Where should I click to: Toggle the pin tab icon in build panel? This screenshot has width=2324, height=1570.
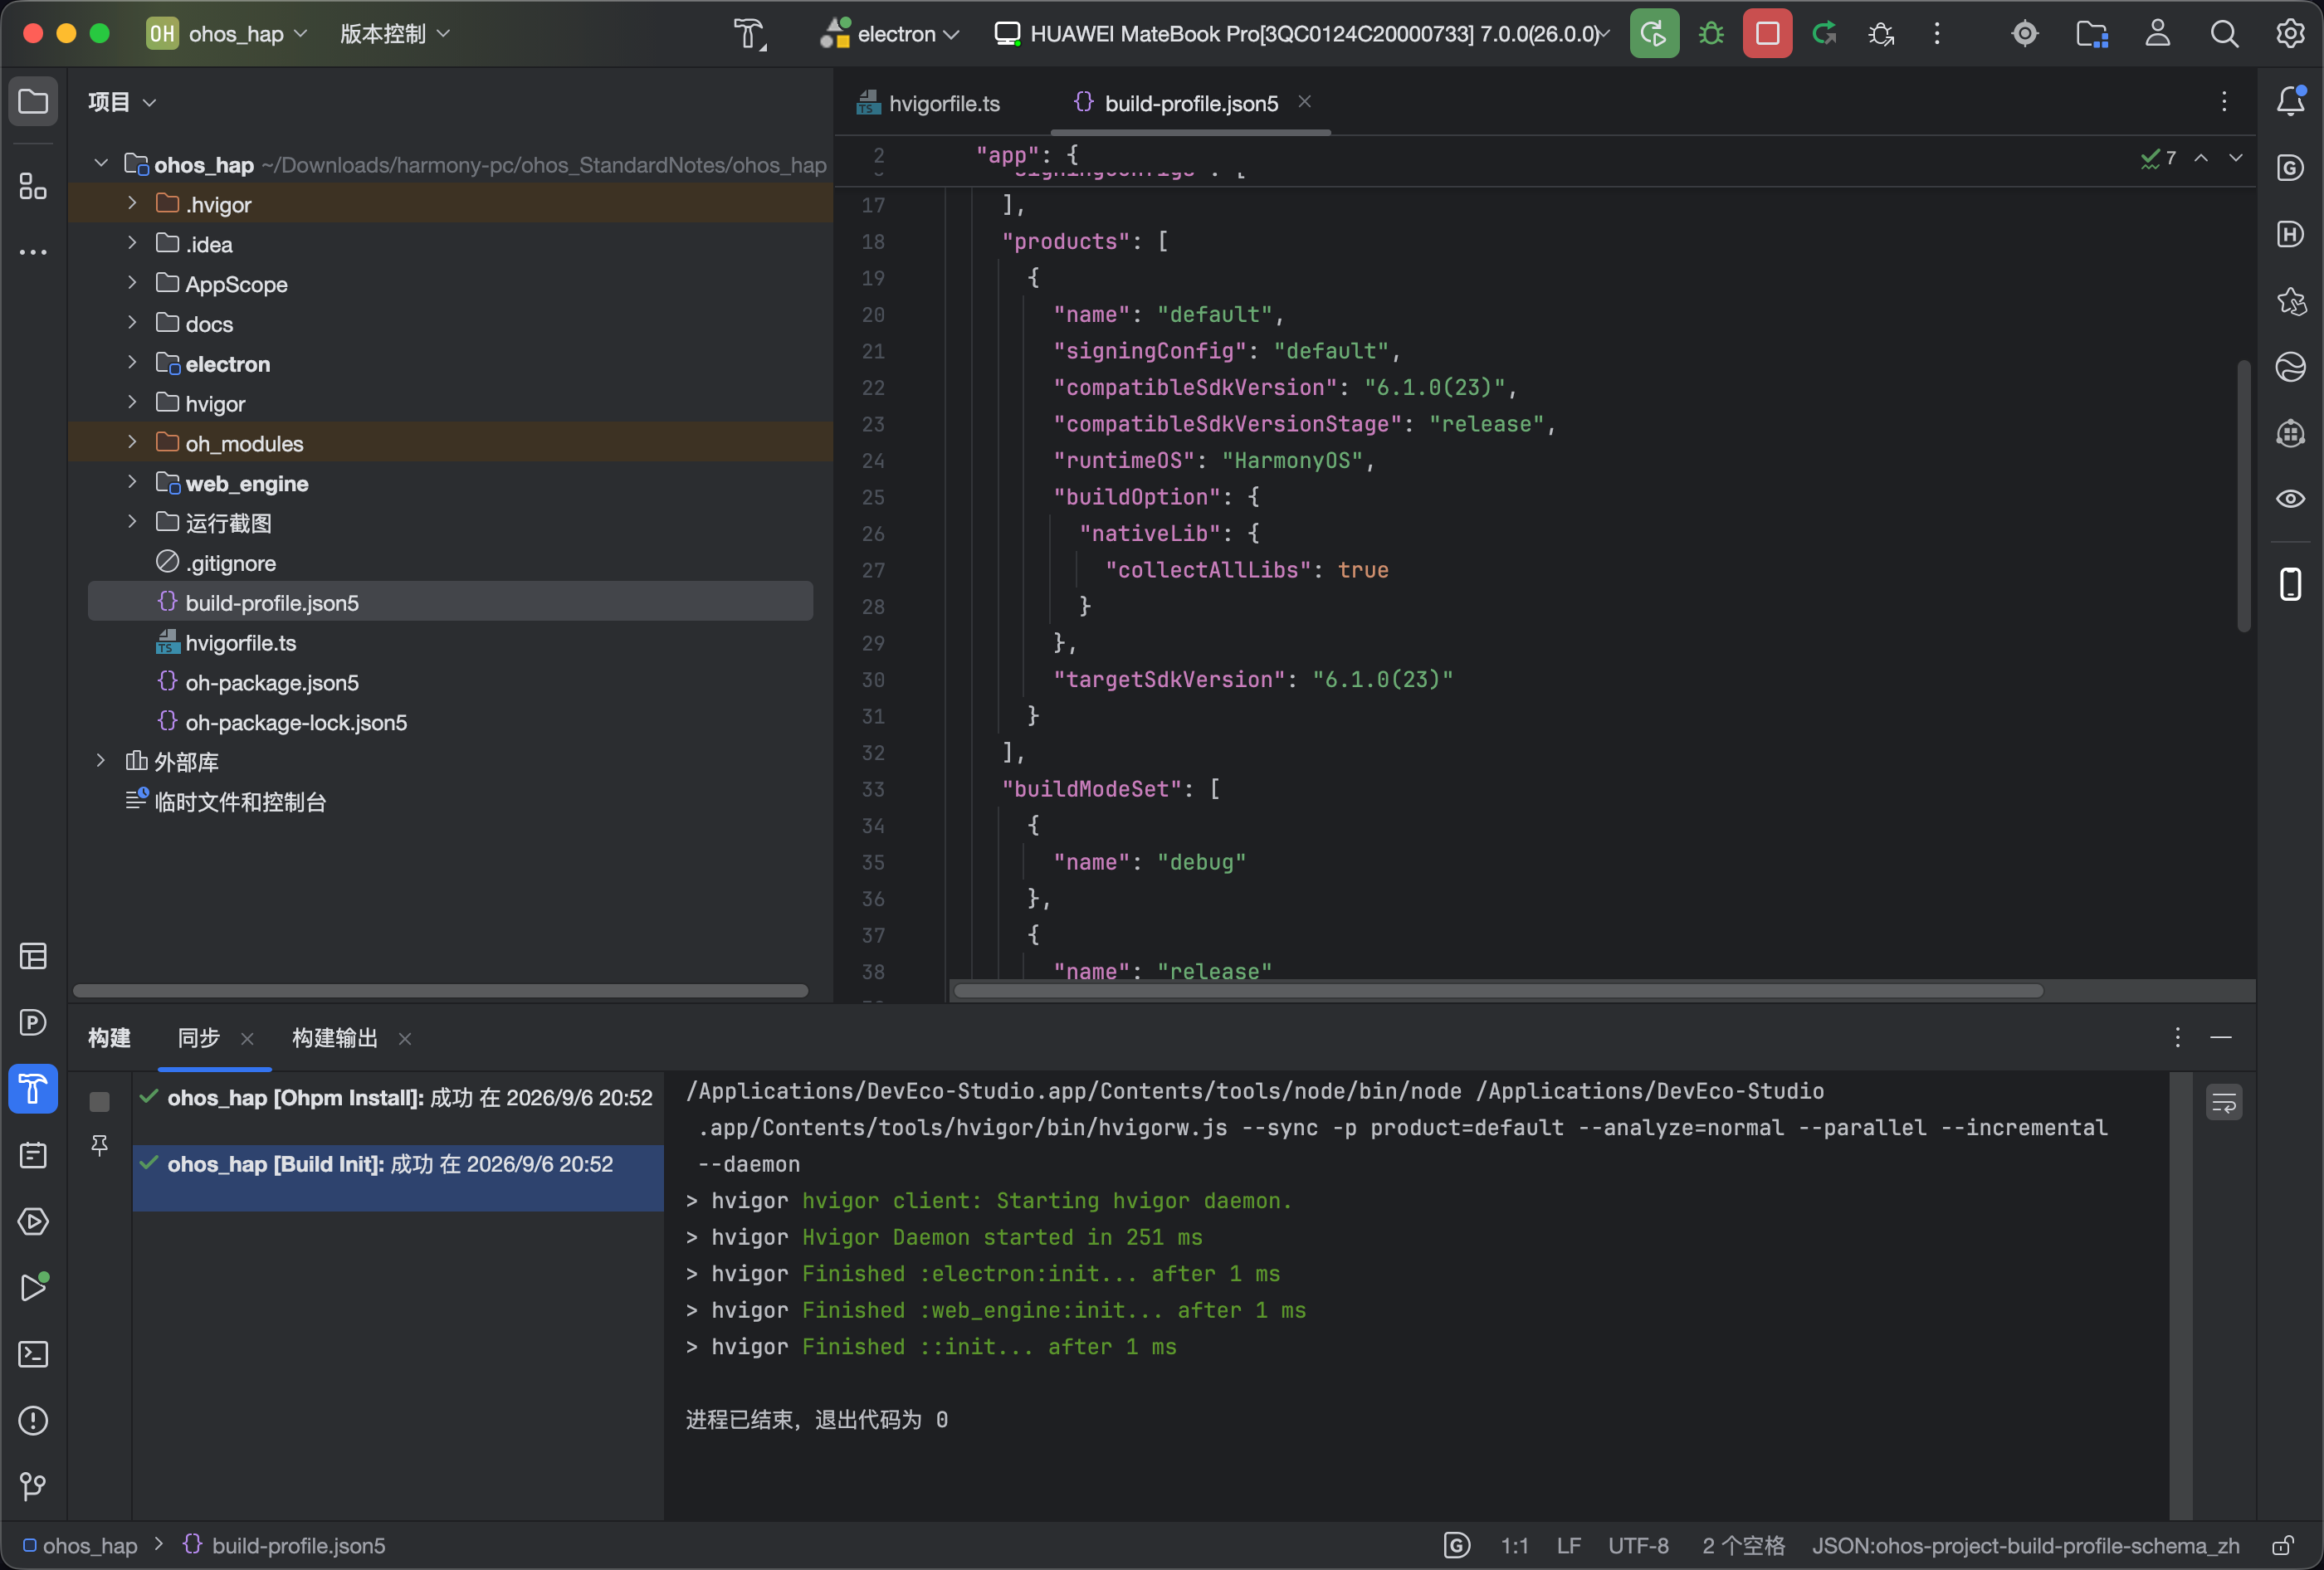coord(99,1145)
